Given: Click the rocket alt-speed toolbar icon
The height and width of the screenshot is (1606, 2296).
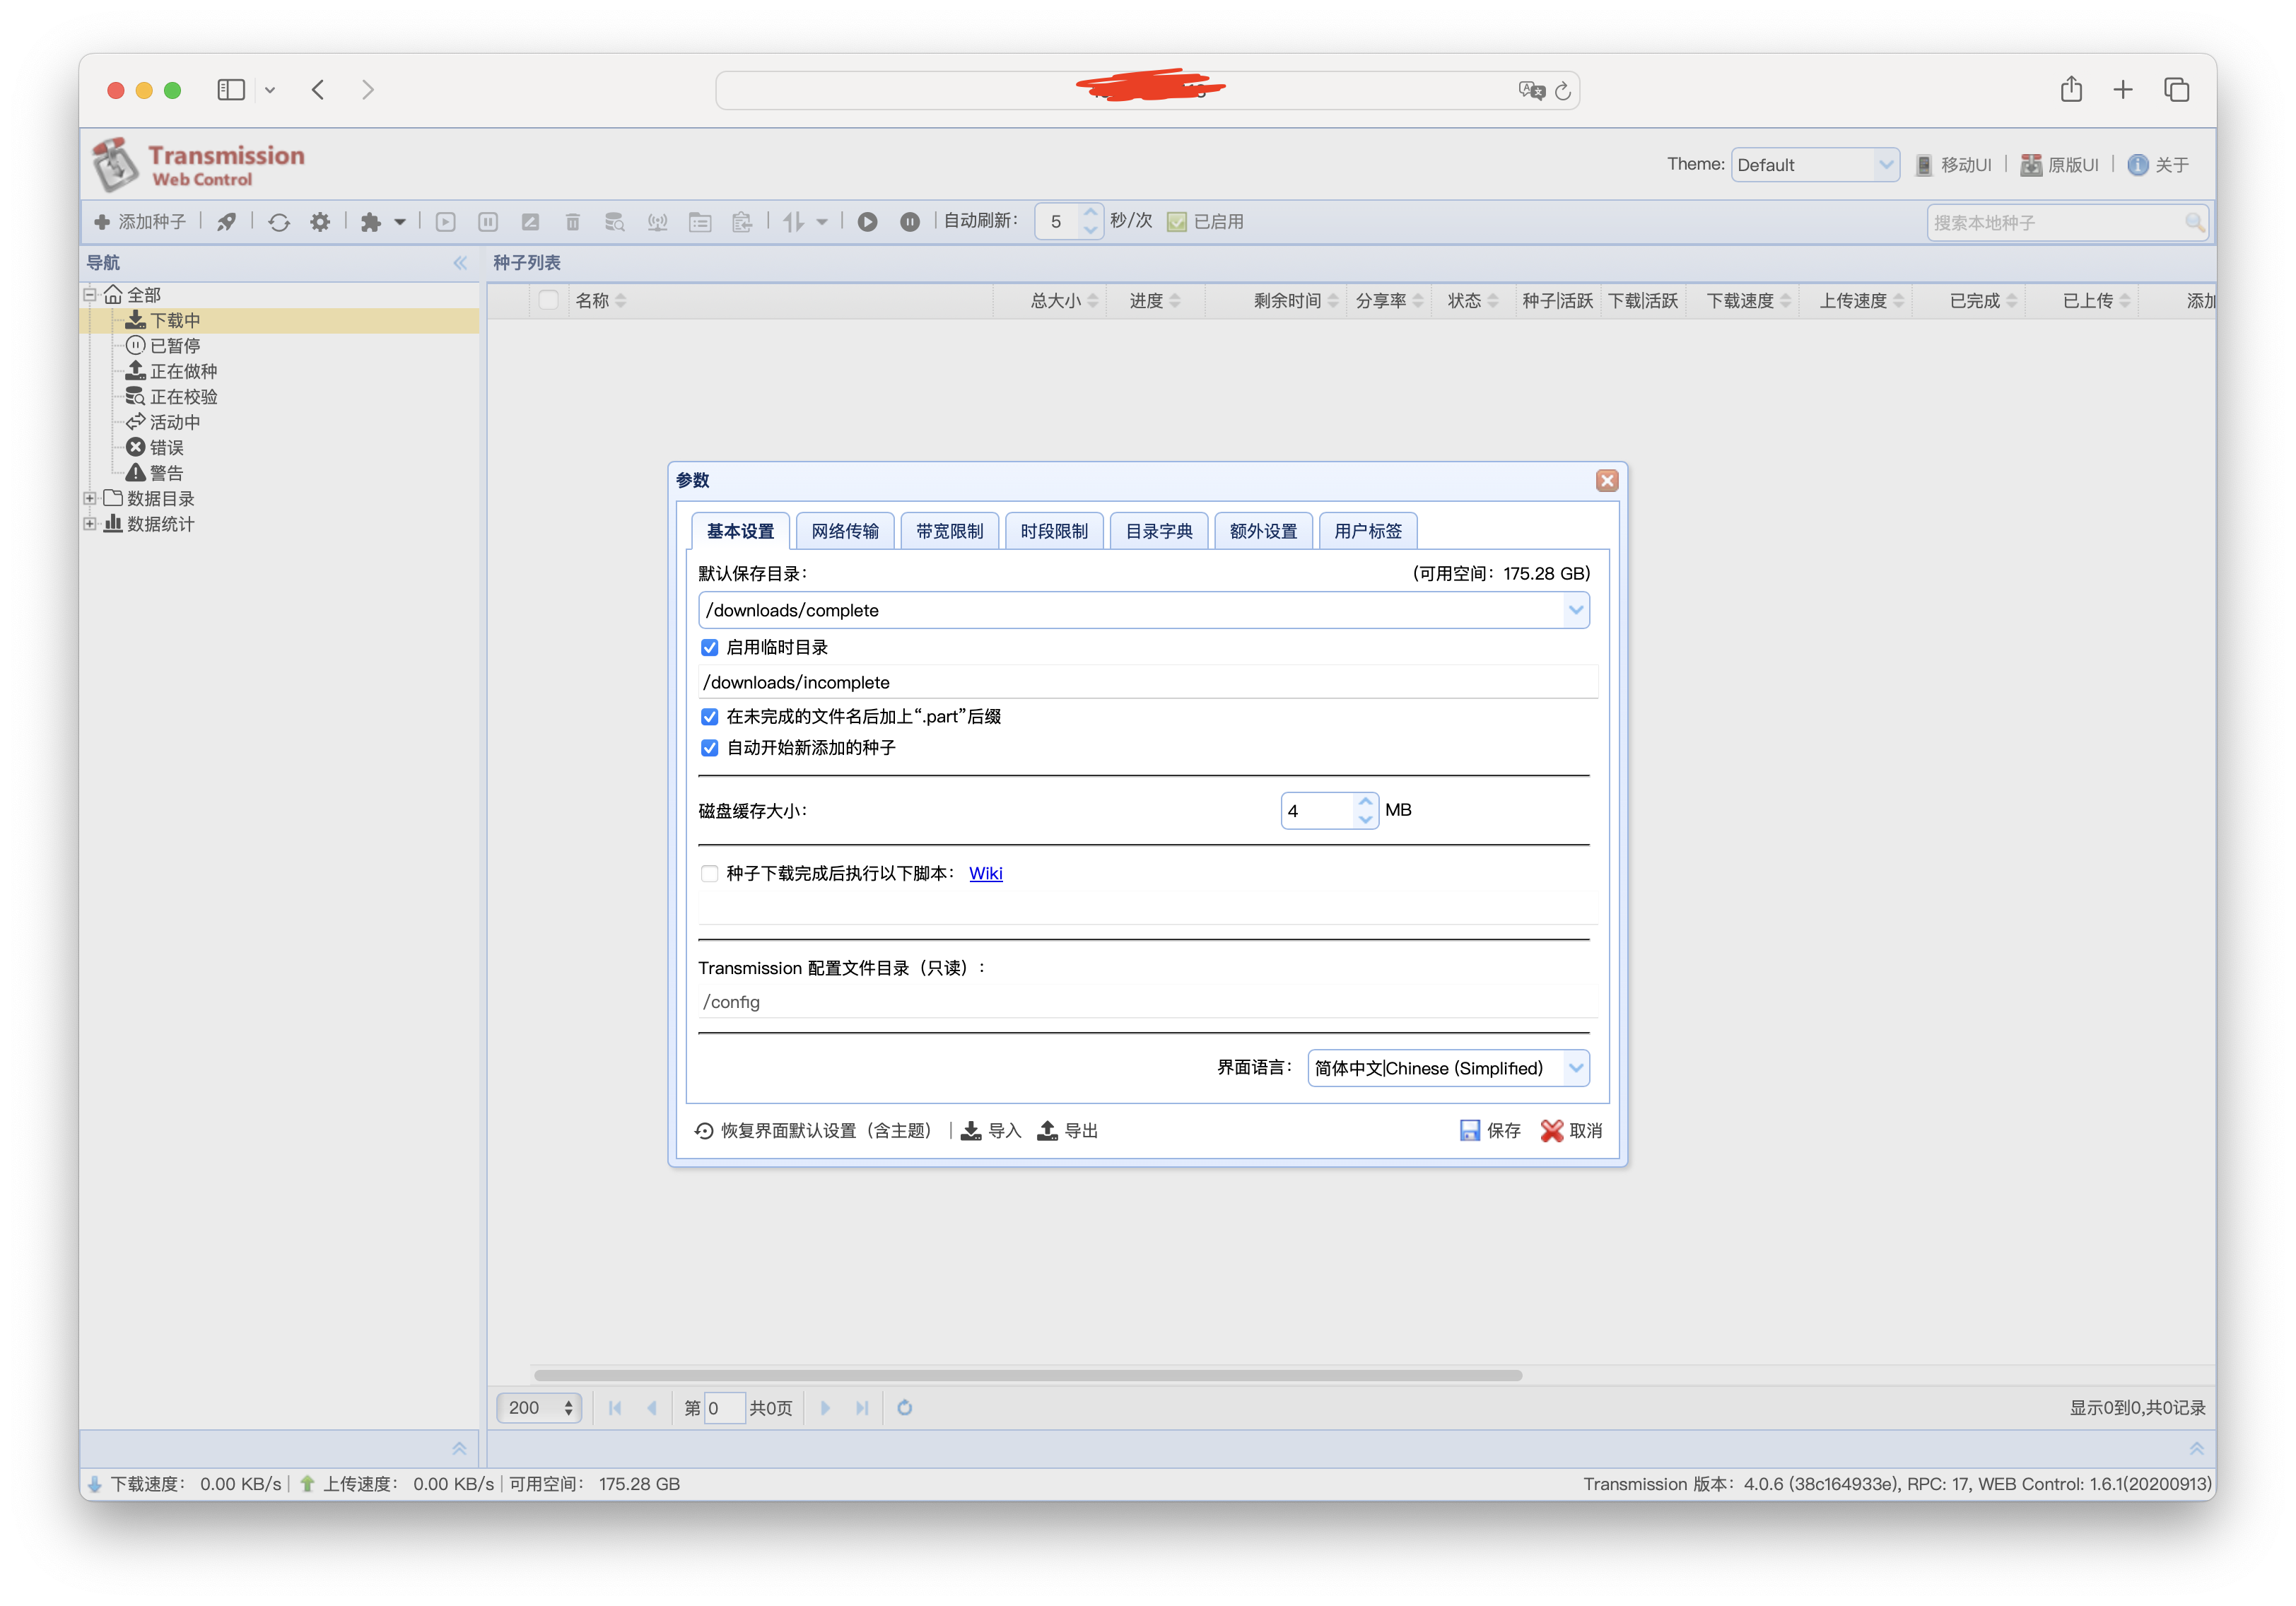Looking at the screenshot, I should point(227,222).
